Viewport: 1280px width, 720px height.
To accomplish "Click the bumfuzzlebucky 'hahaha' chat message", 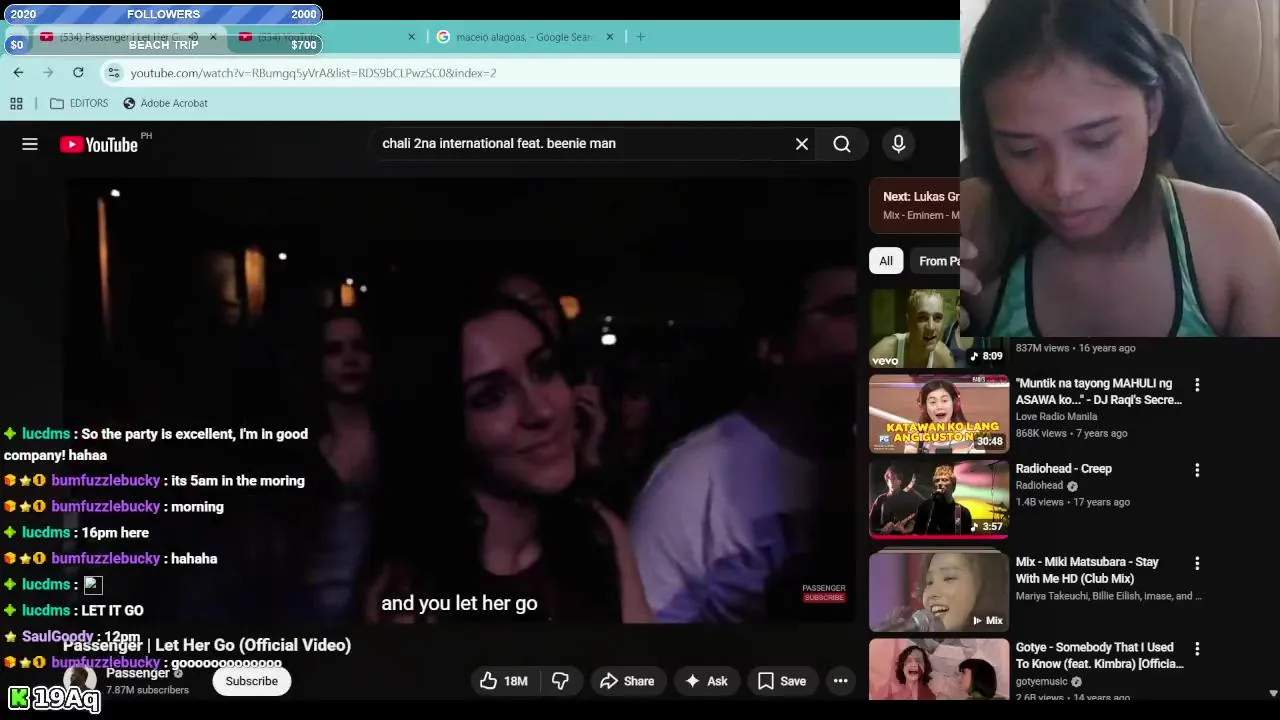I will (x=110, y=558).
